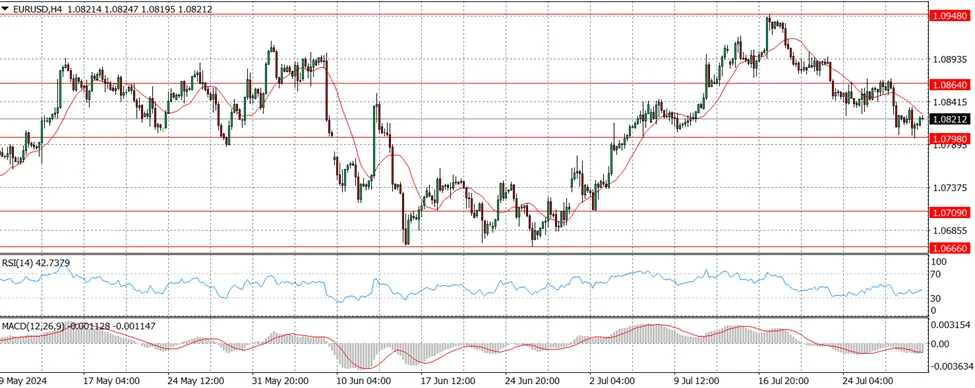The image size is (975, 388).
Task: Select the 1.07980 red price label
Action: 949,137
